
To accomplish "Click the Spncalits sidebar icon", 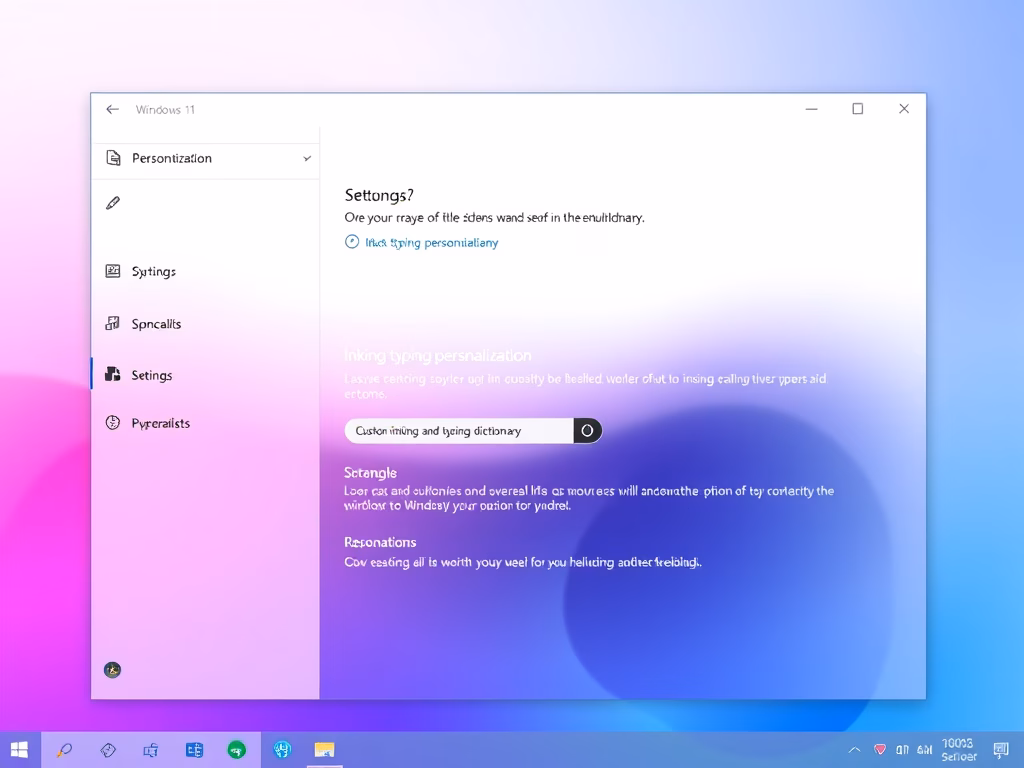I will coord(113,323).
